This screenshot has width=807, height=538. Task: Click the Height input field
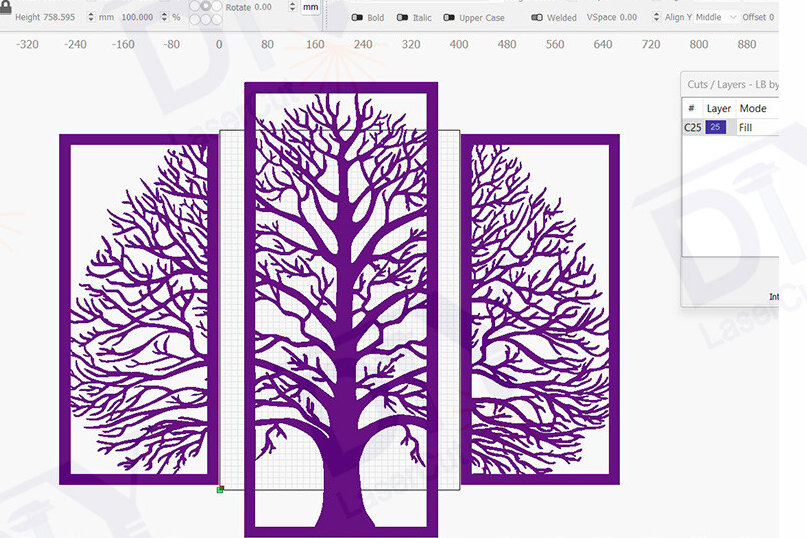tap(60, 17)
